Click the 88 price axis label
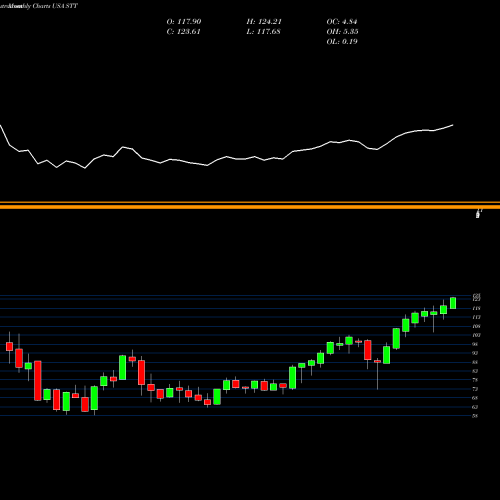The width and height of the screenshot is (500, 500). click(x=475, y=362)
